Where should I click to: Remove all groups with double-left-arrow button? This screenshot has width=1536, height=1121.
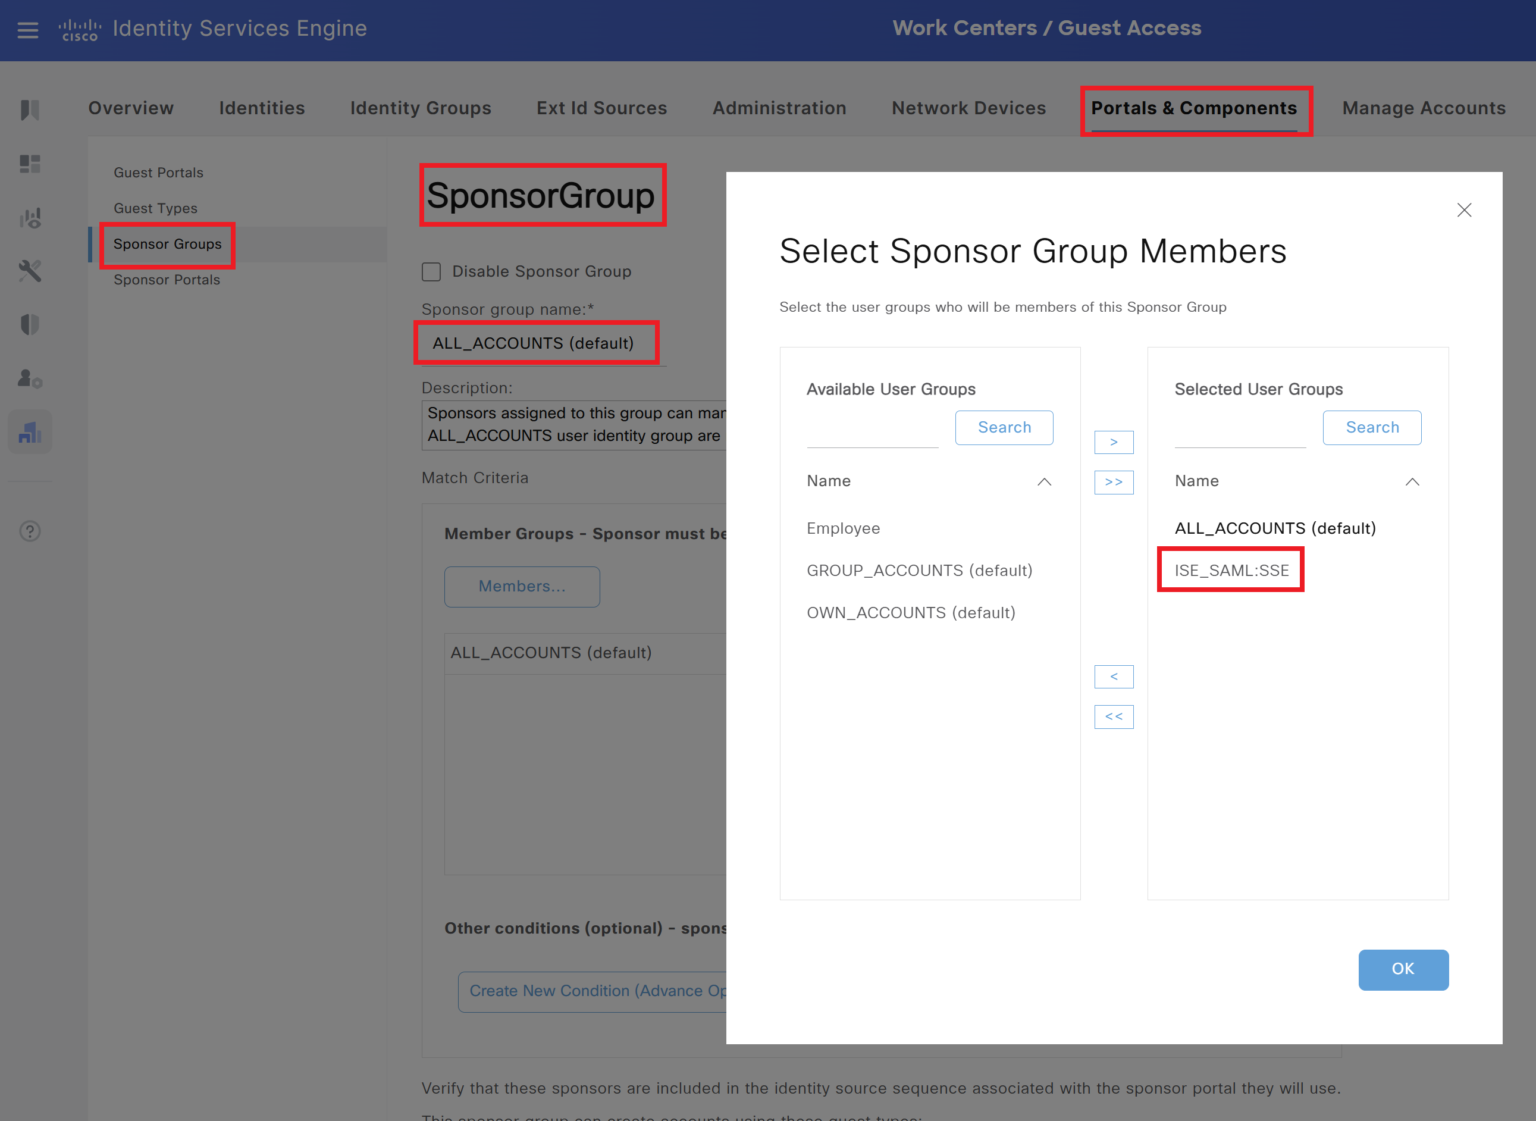pos(1113,716)
